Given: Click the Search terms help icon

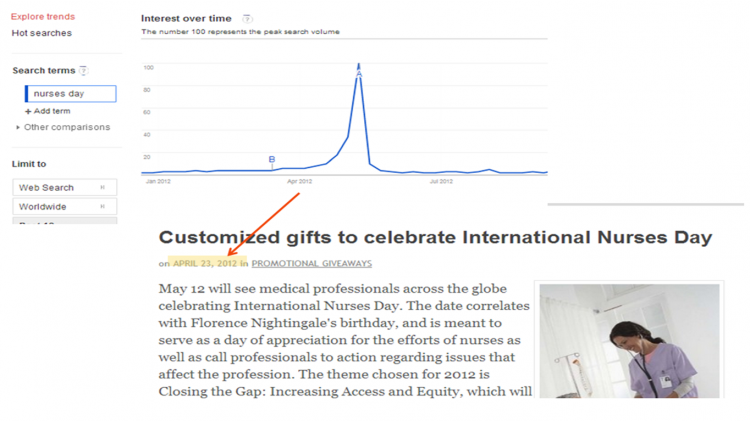Looking at the screenshot, I should pos(84,71).
